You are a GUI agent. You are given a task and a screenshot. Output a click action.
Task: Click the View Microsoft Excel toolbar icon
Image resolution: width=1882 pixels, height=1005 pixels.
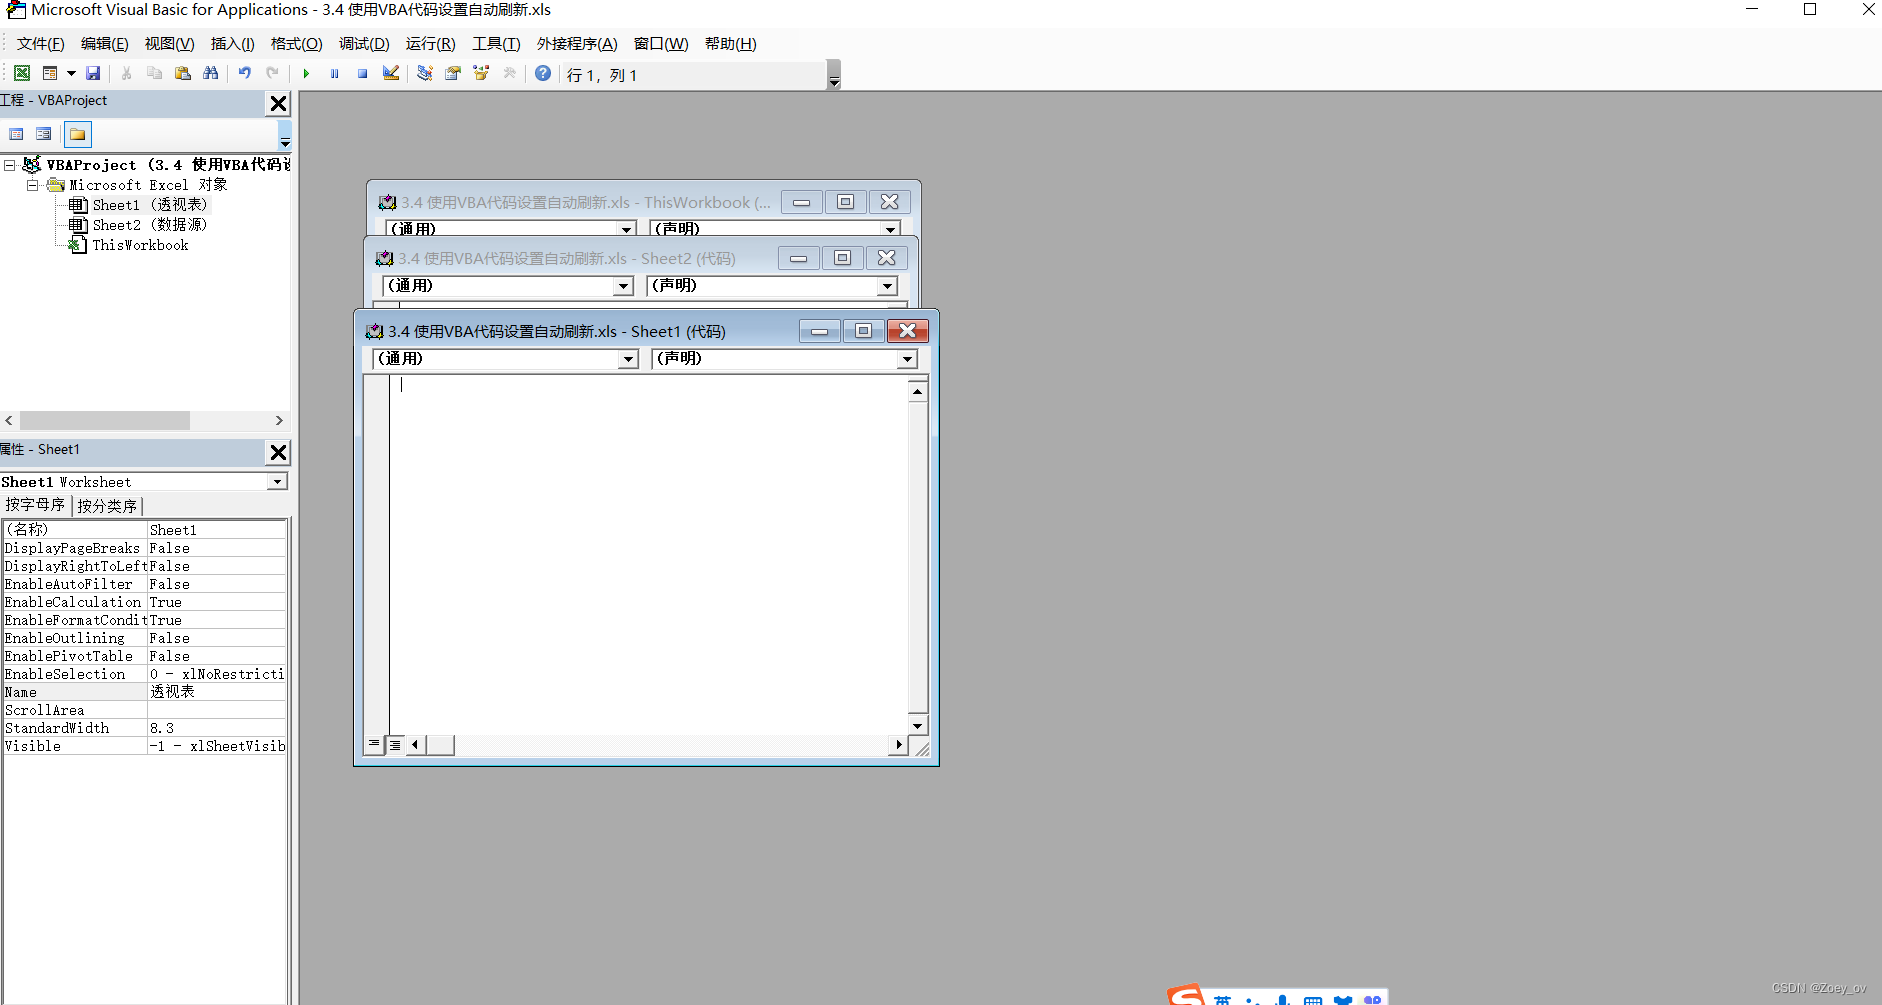coord(21,73)
